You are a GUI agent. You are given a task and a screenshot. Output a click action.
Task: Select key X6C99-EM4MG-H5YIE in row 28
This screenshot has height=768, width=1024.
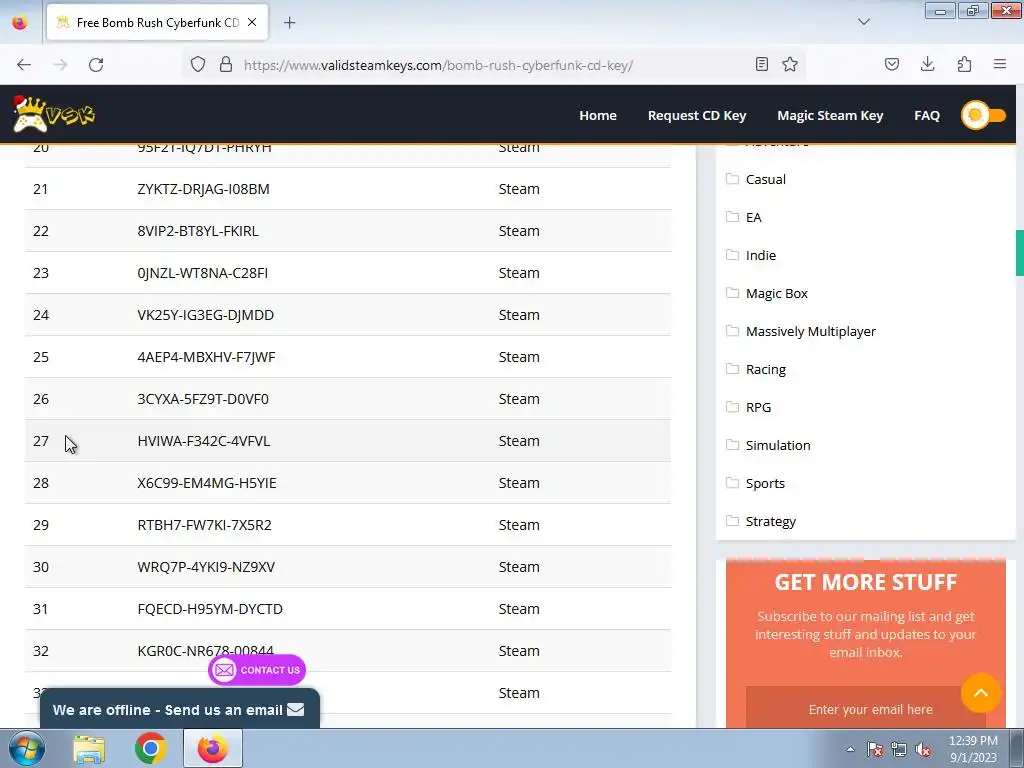[207, 483]
